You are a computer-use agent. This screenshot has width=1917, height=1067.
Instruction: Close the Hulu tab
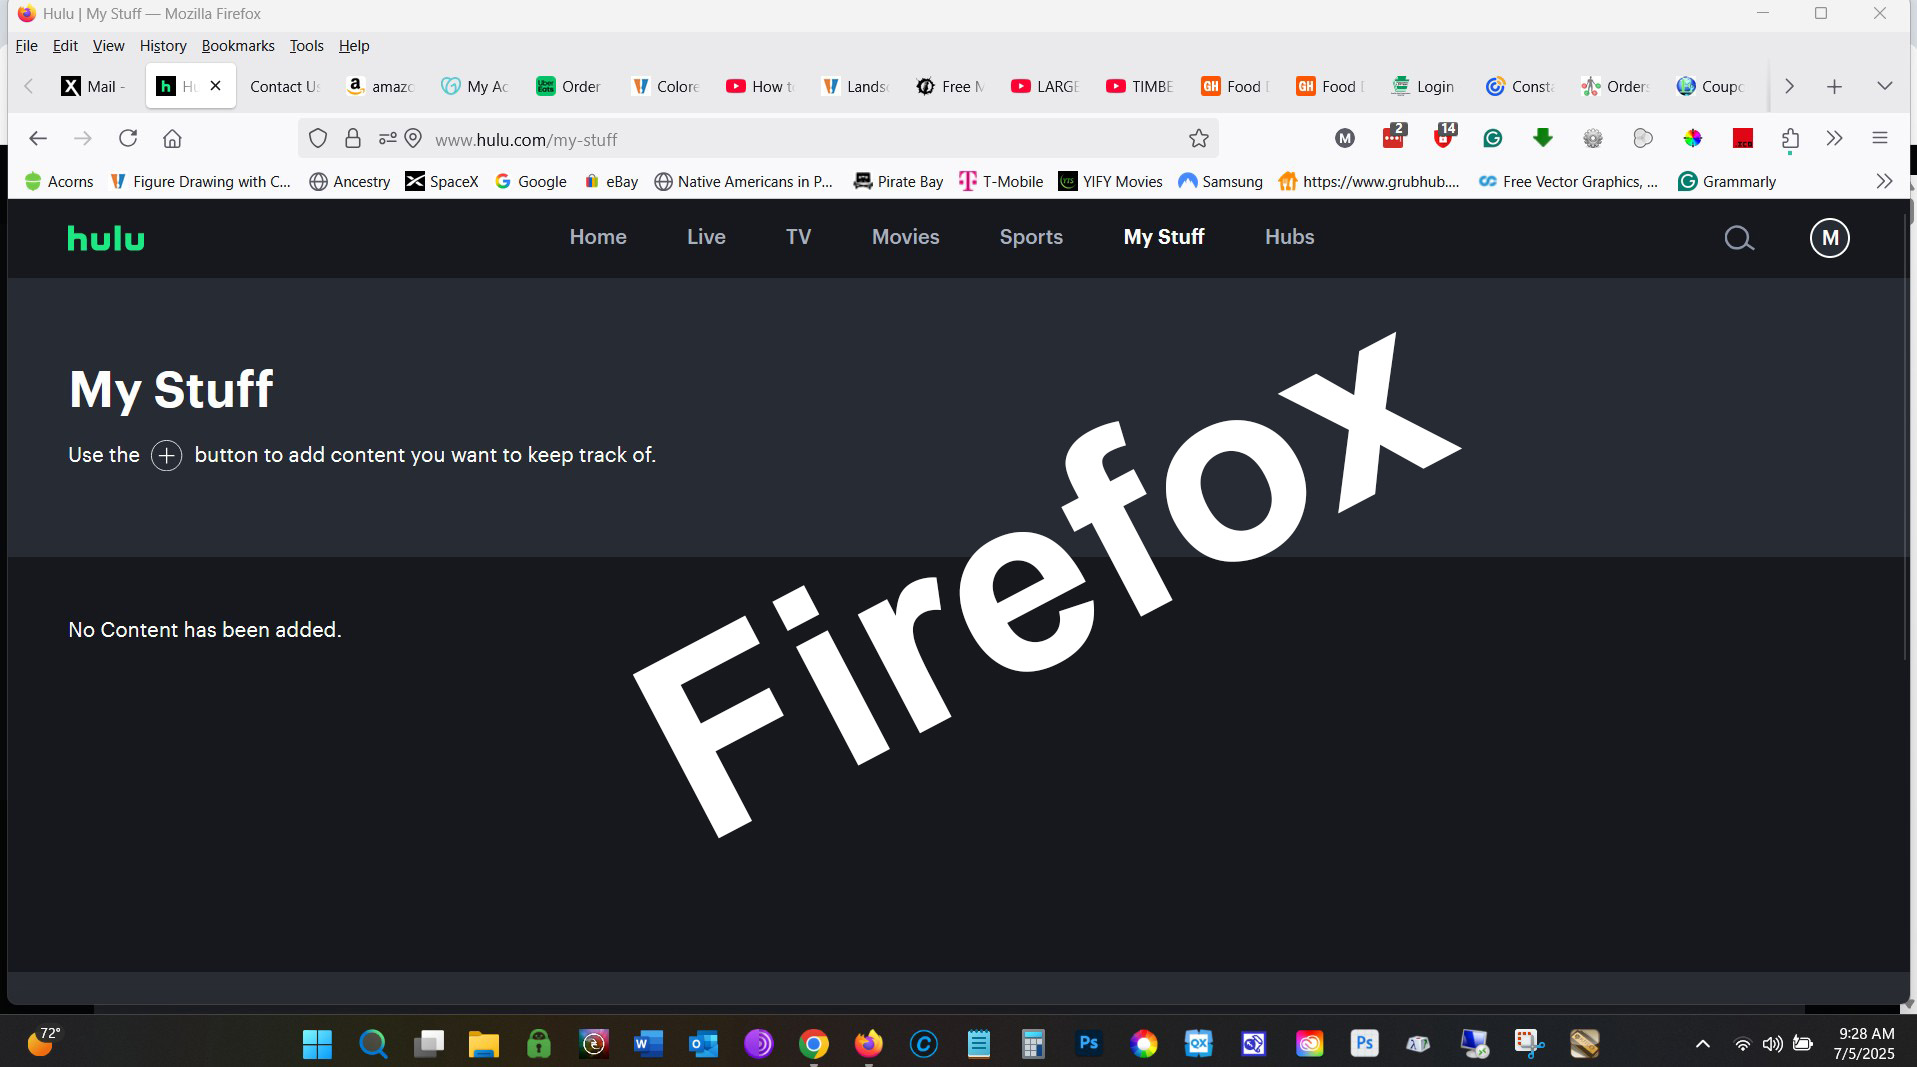coord(215,86)
